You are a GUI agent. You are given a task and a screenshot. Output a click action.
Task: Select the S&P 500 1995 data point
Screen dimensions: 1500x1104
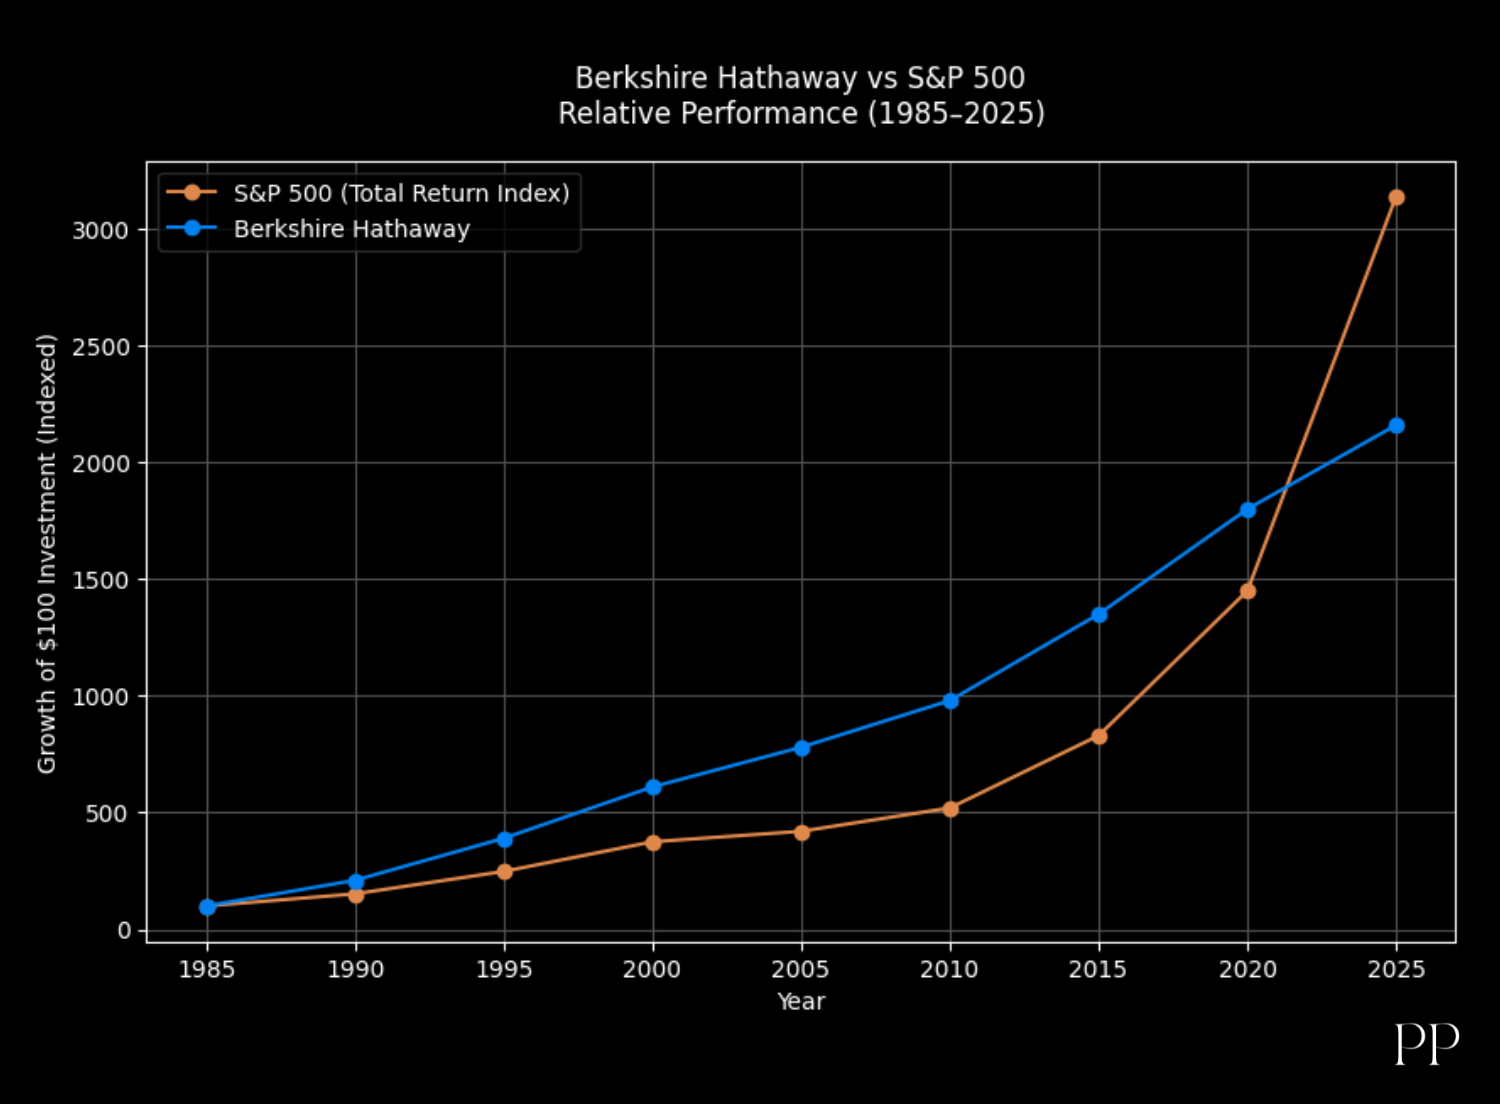[x=505, y=871]
